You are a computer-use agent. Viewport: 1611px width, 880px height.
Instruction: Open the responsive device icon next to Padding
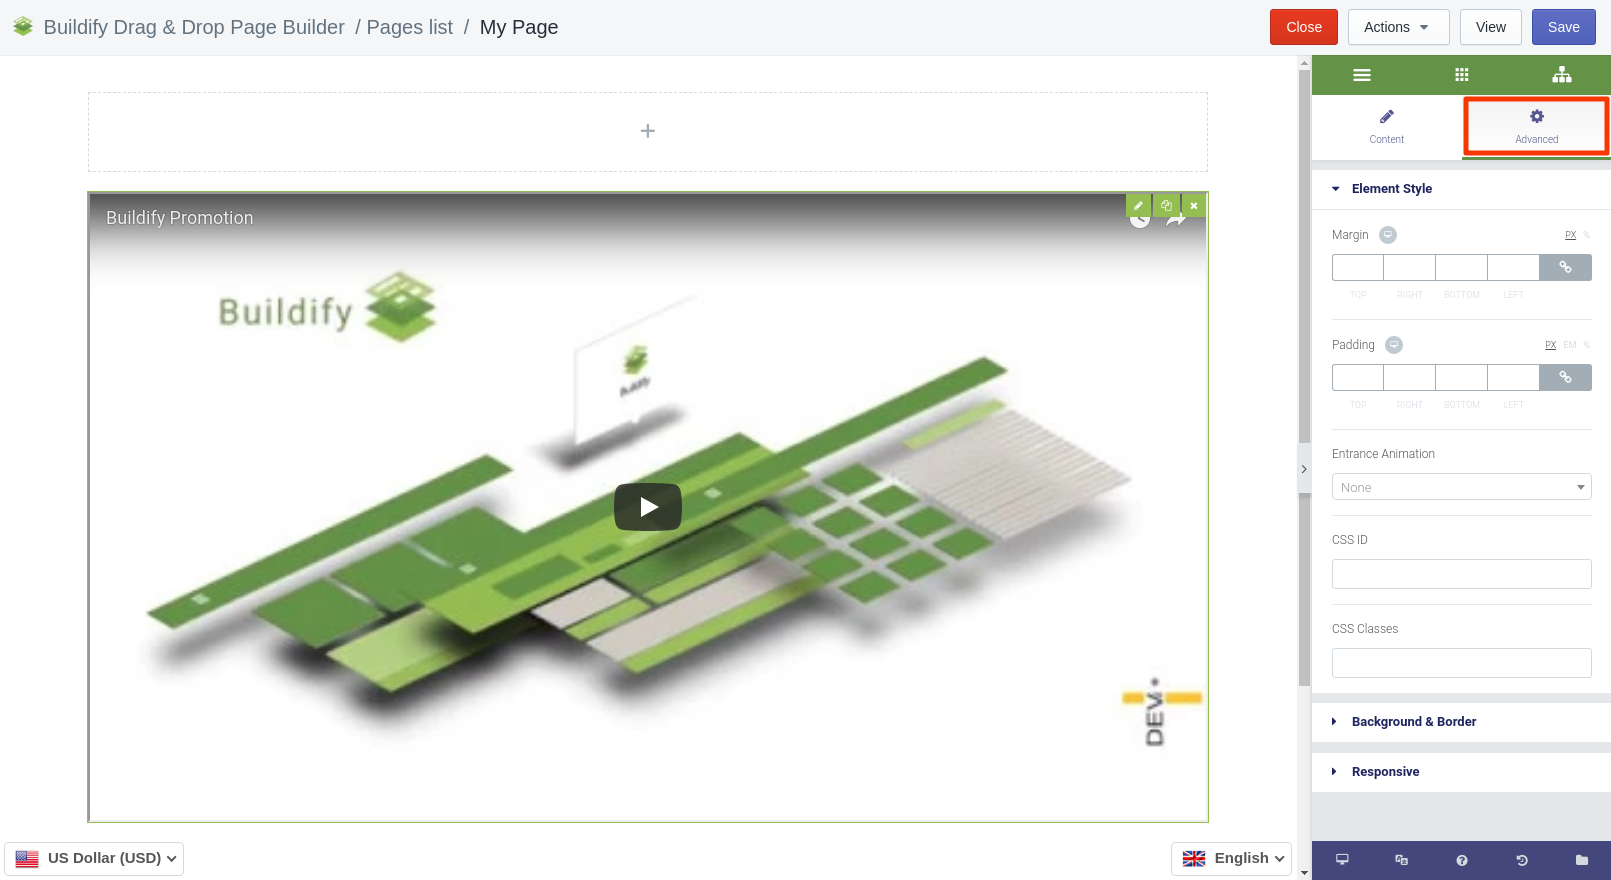[1394, 345]
